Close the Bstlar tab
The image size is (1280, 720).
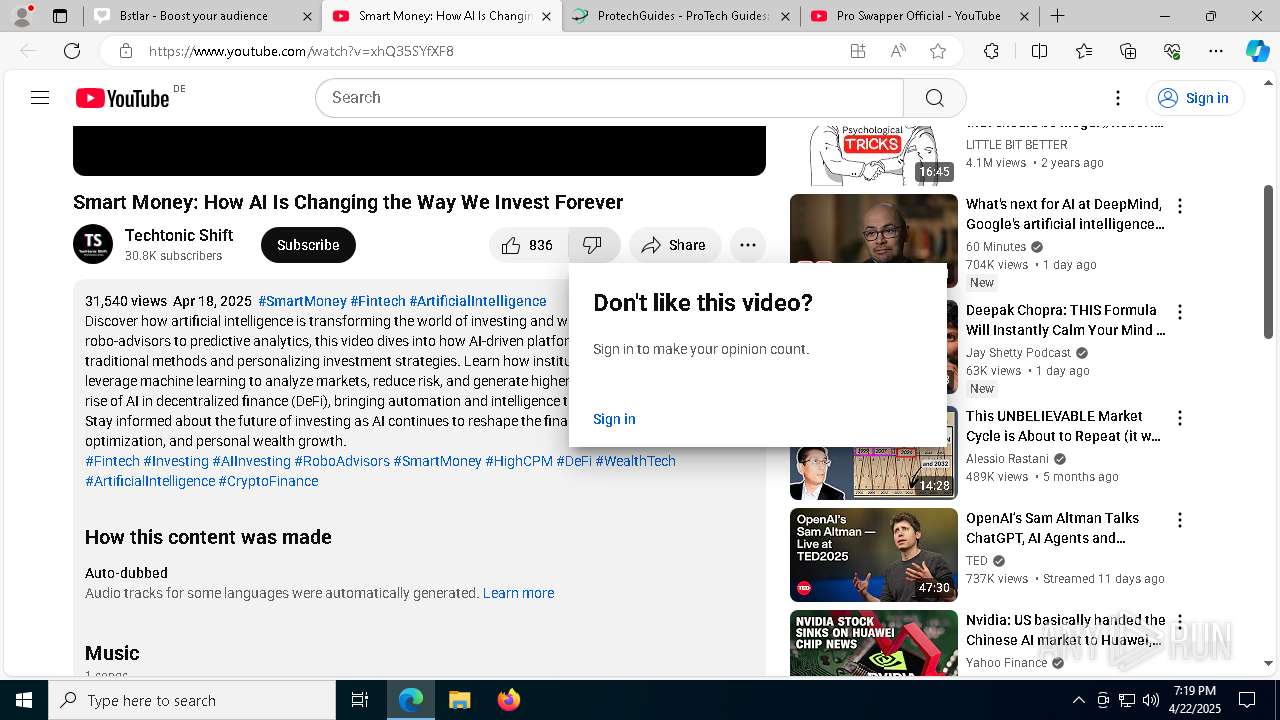(x=306, y=16)
